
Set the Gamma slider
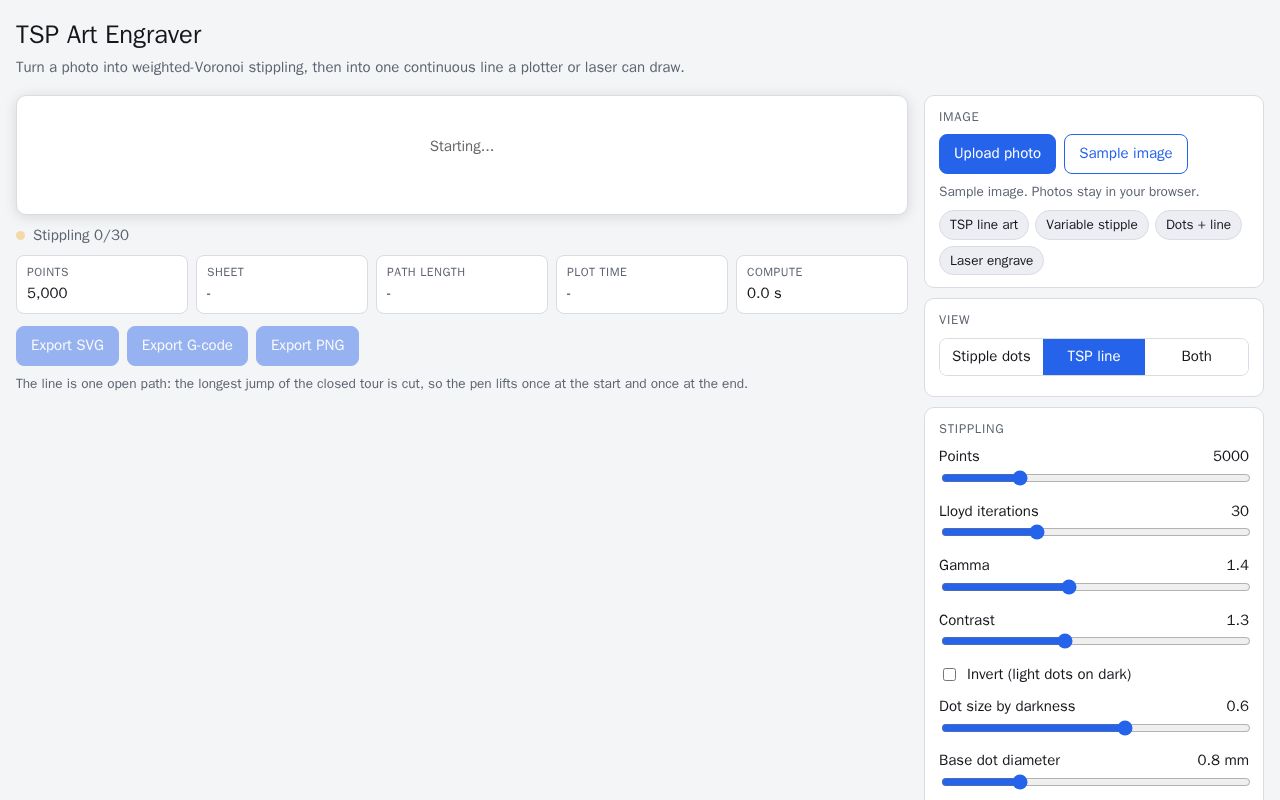pyautogui.click(x=1095, y=587)
